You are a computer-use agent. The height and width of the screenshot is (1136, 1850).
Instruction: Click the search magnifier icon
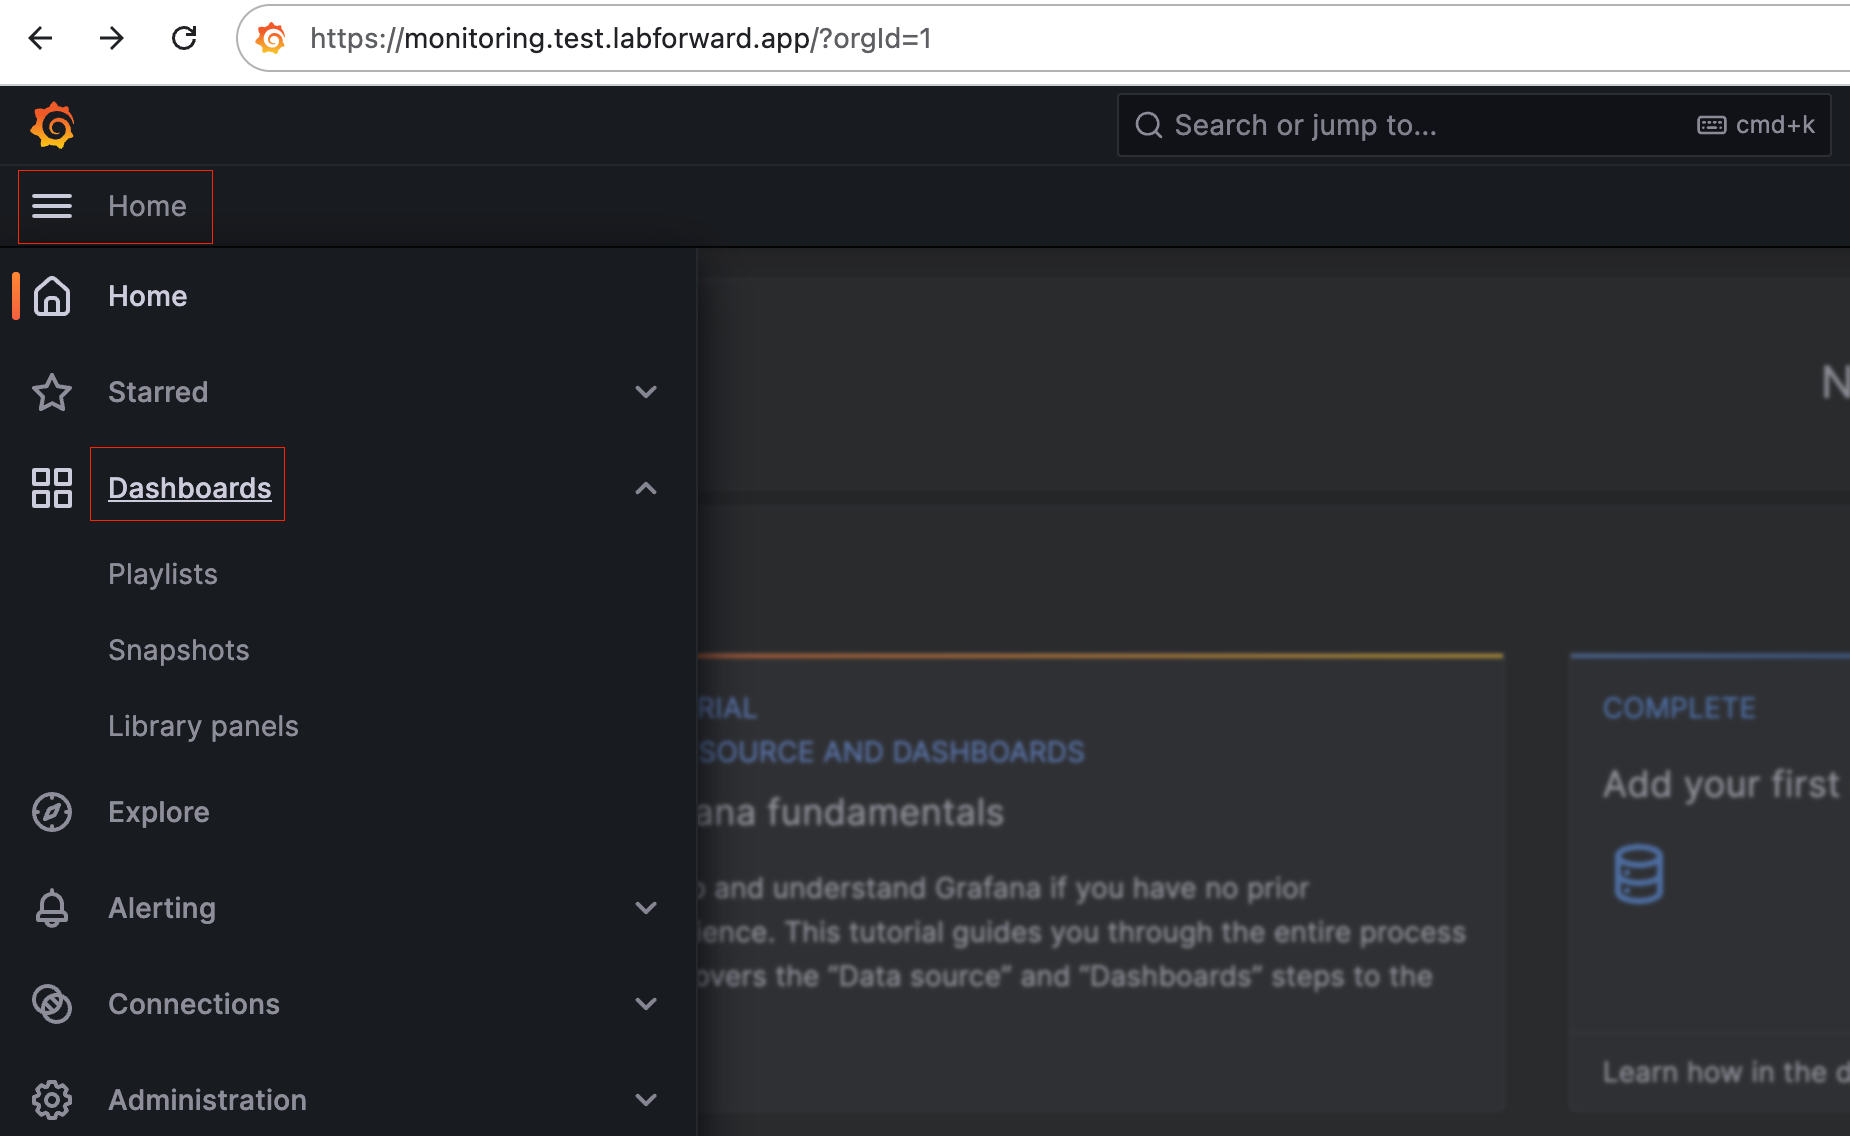[1149, 125]
